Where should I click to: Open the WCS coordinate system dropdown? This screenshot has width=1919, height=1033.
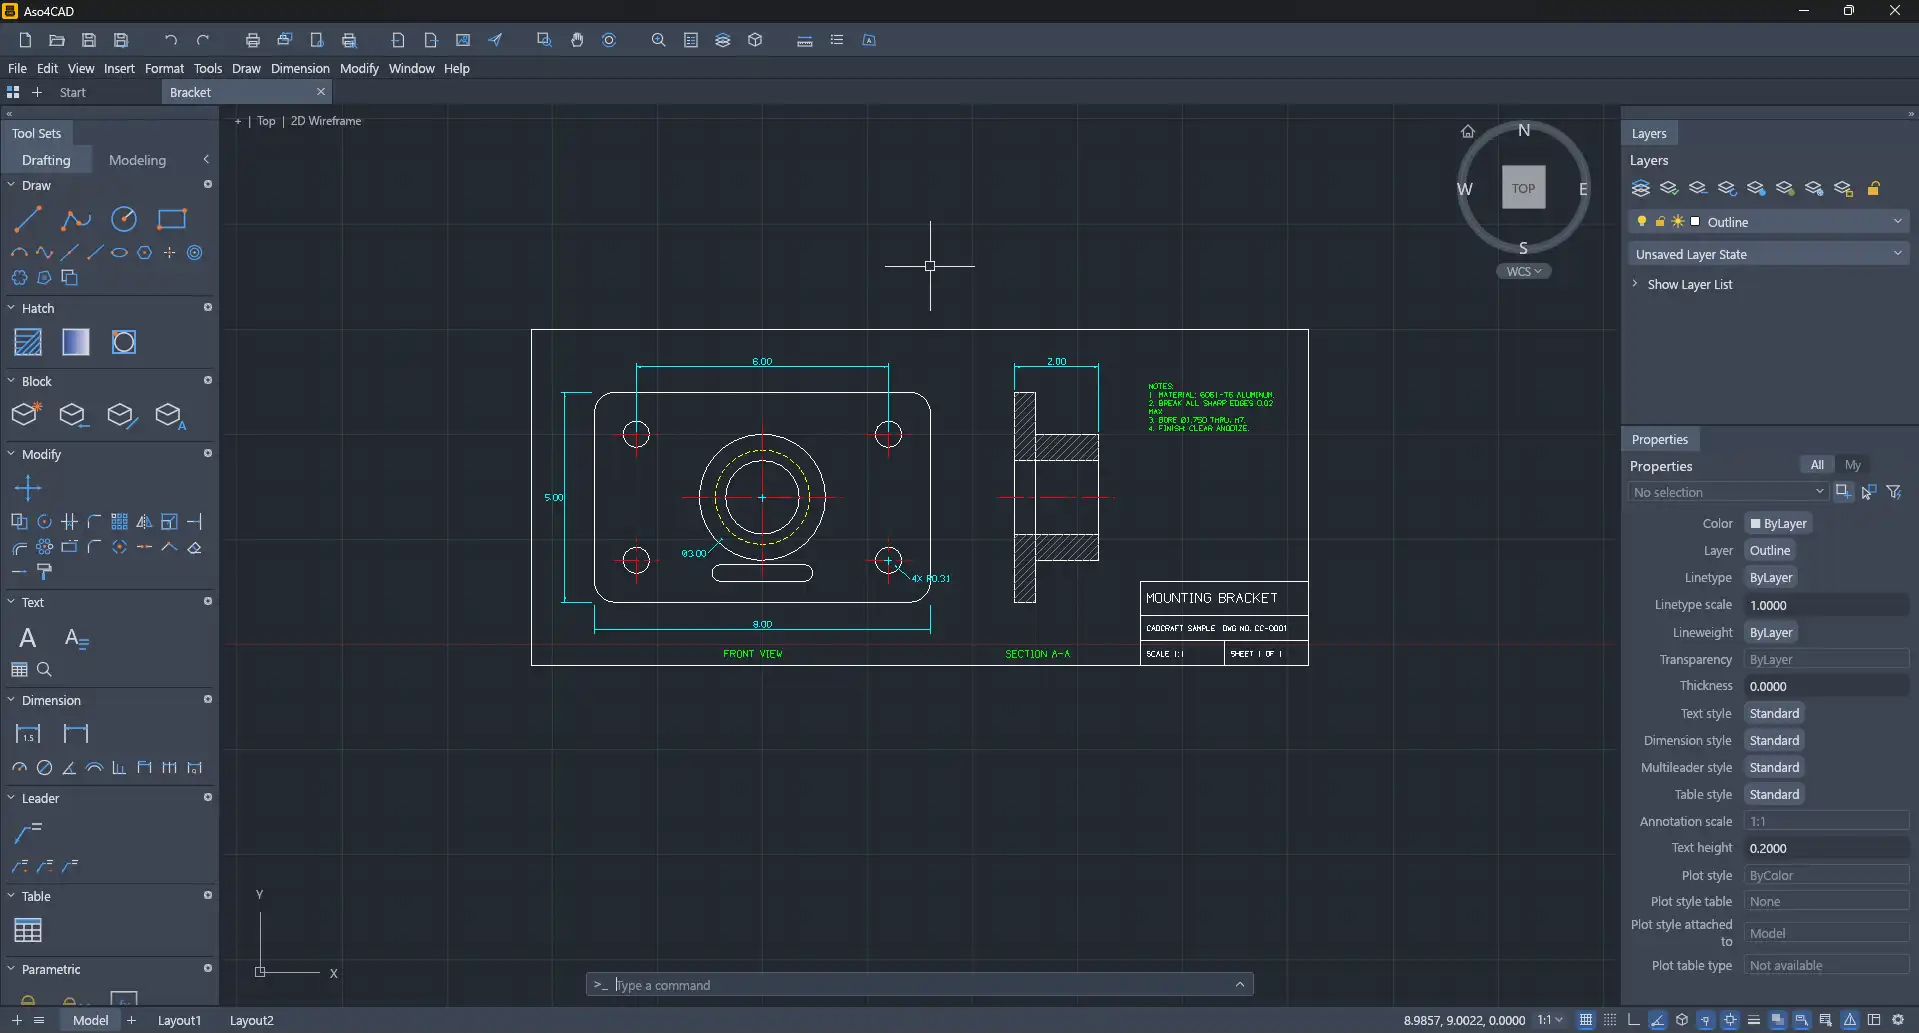pyautogui.click(x=1524, y=271)
